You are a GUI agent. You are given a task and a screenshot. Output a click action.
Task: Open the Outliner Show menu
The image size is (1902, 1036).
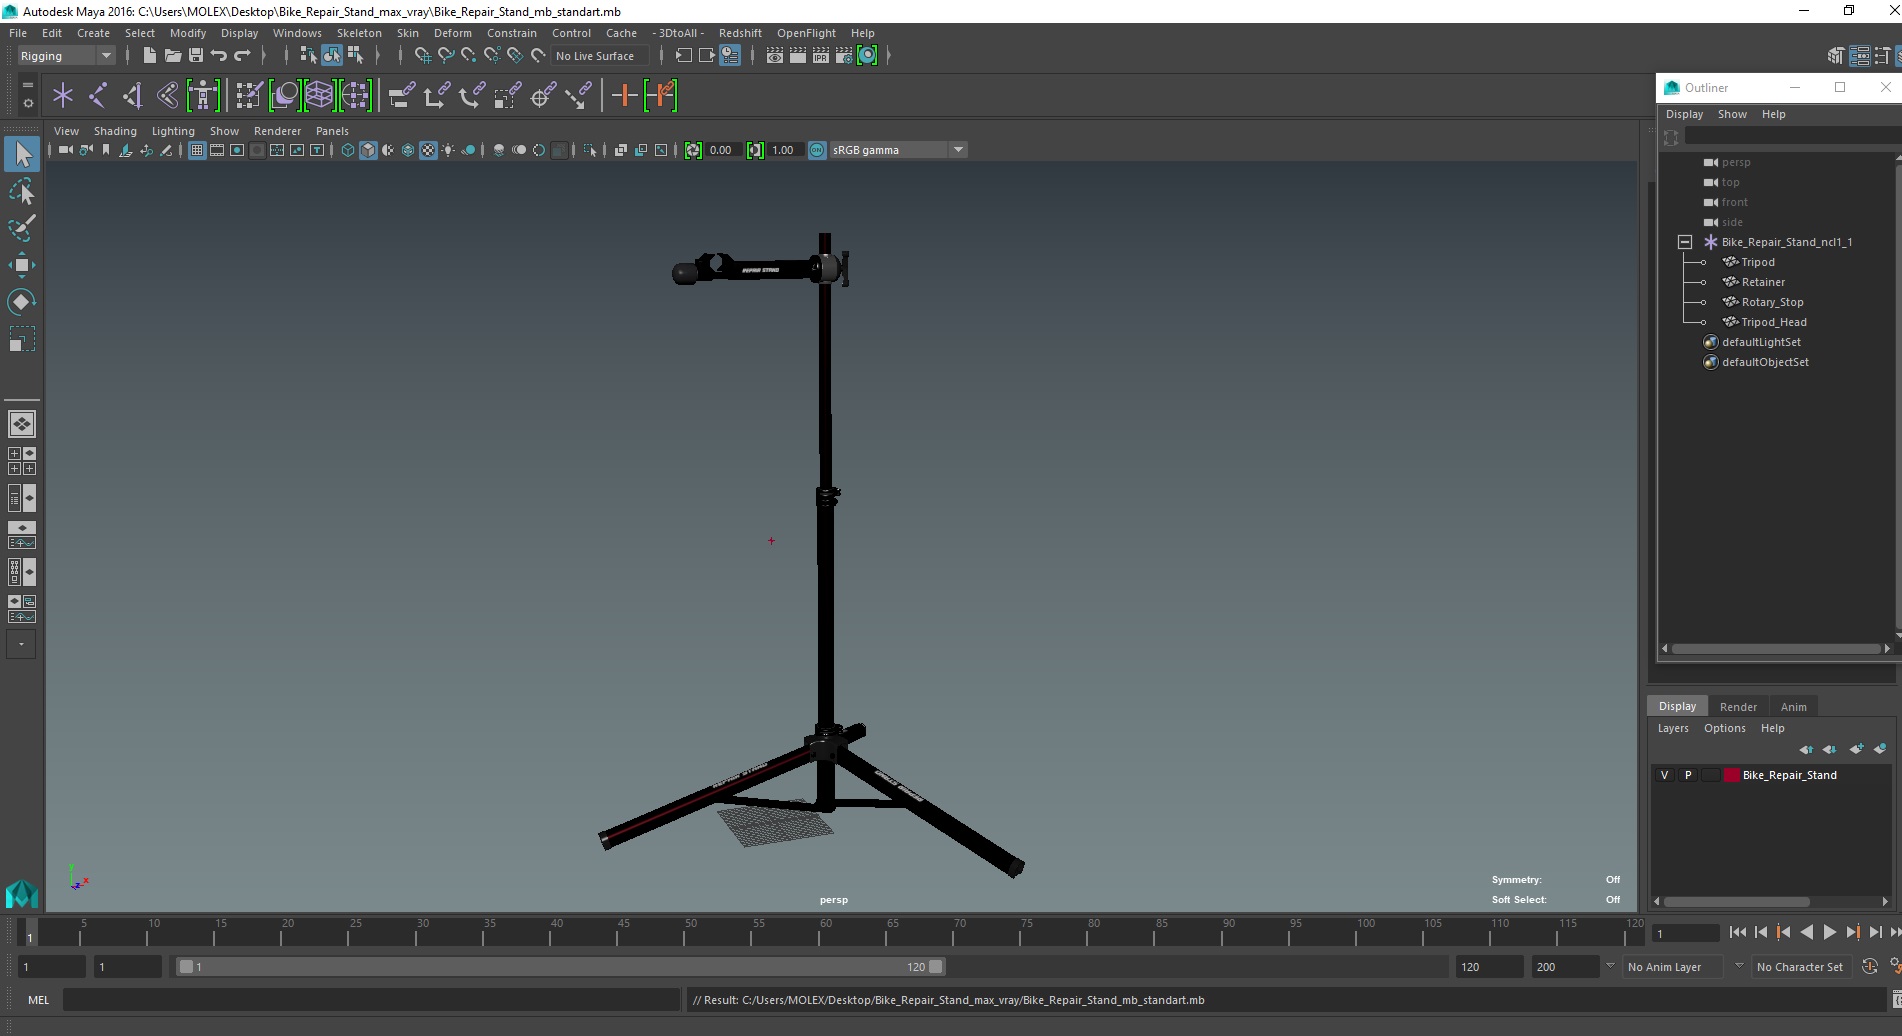coord(1732,114)
